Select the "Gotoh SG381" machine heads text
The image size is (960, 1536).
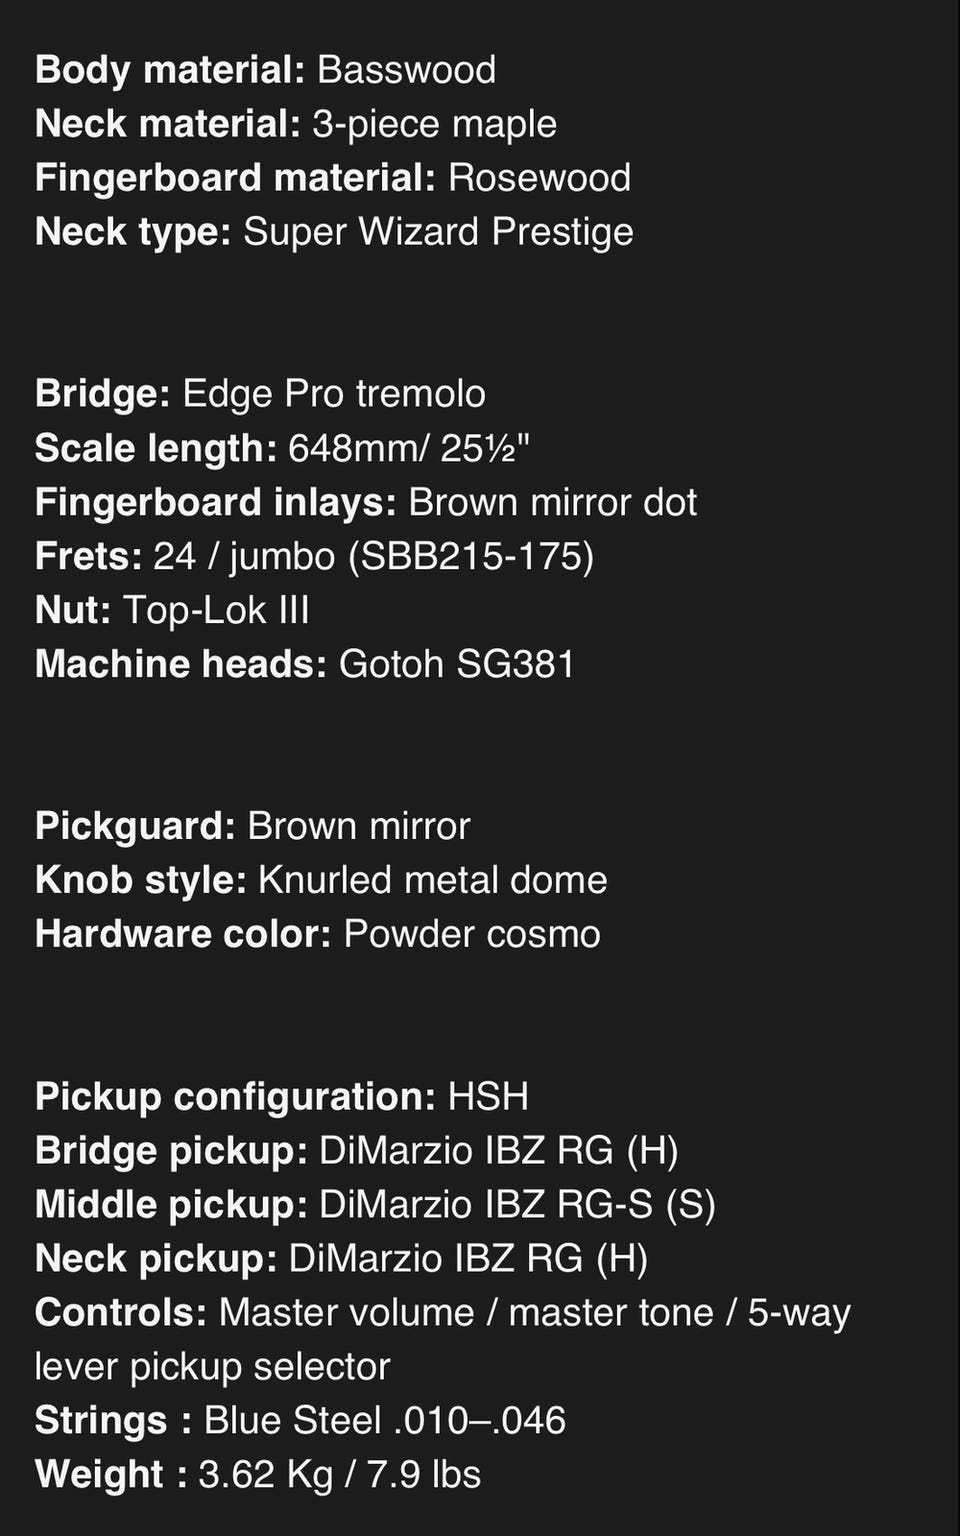(456, 664)
